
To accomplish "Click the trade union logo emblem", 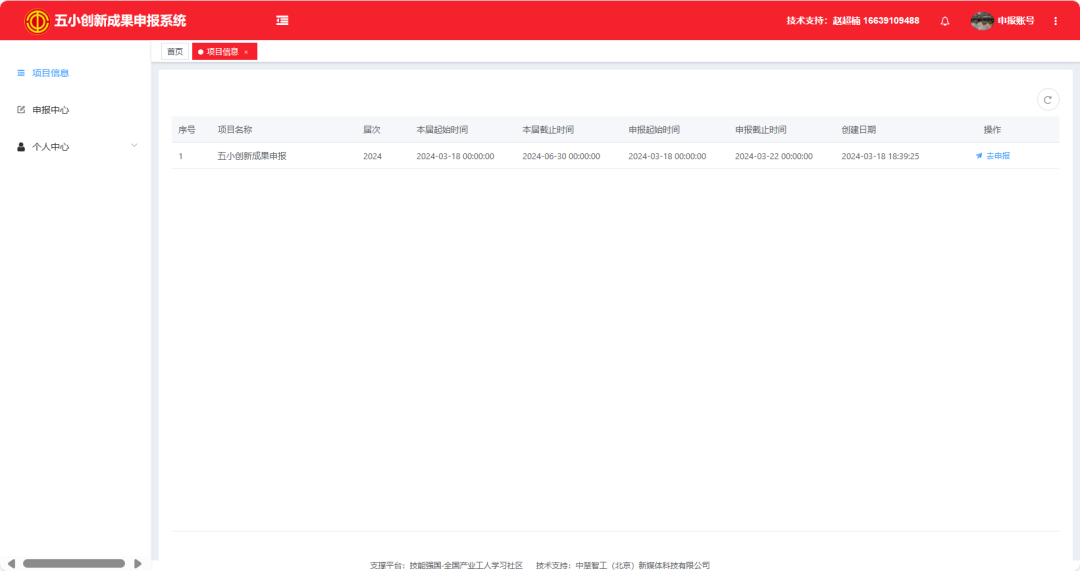I will [37, 21].
